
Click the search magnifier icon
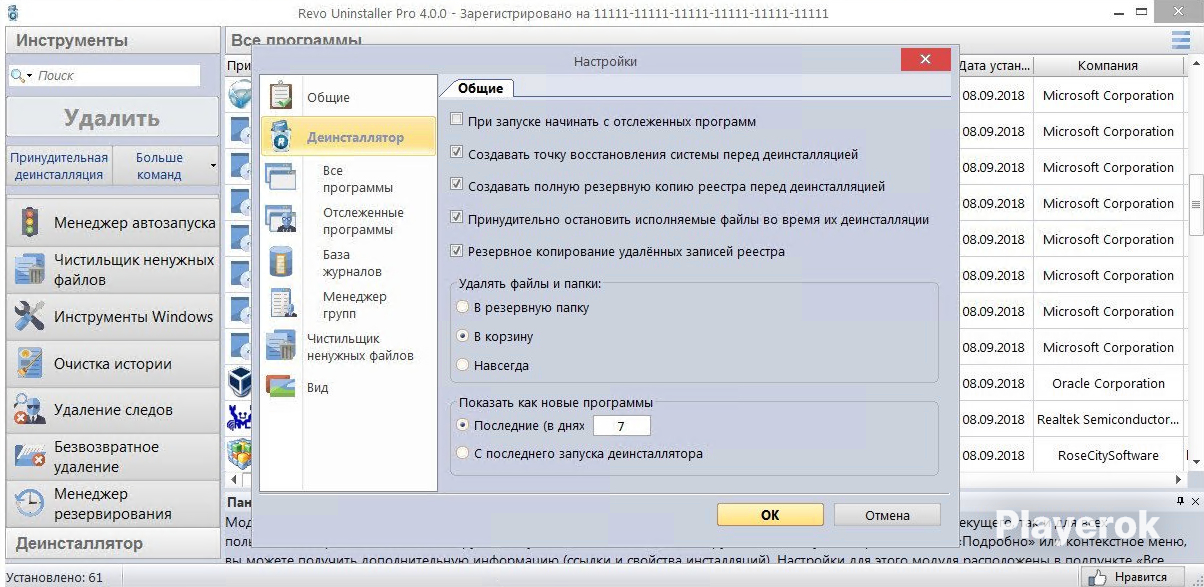17,75
